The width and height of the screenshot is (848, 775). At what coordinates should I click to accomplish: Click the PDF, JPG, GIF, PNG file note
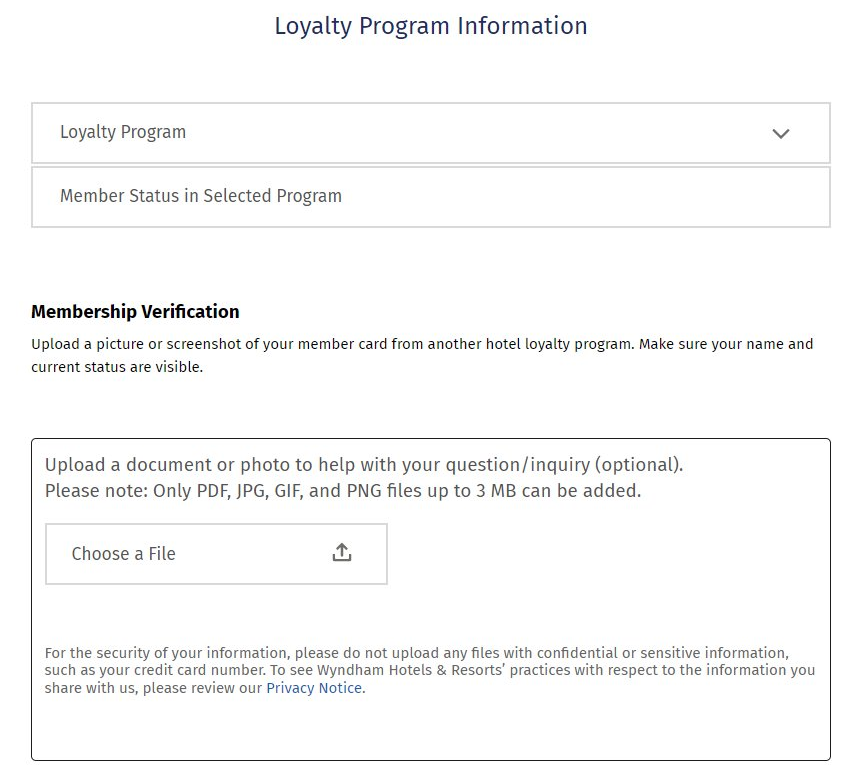pyautogui.click(x=343, y=491)
